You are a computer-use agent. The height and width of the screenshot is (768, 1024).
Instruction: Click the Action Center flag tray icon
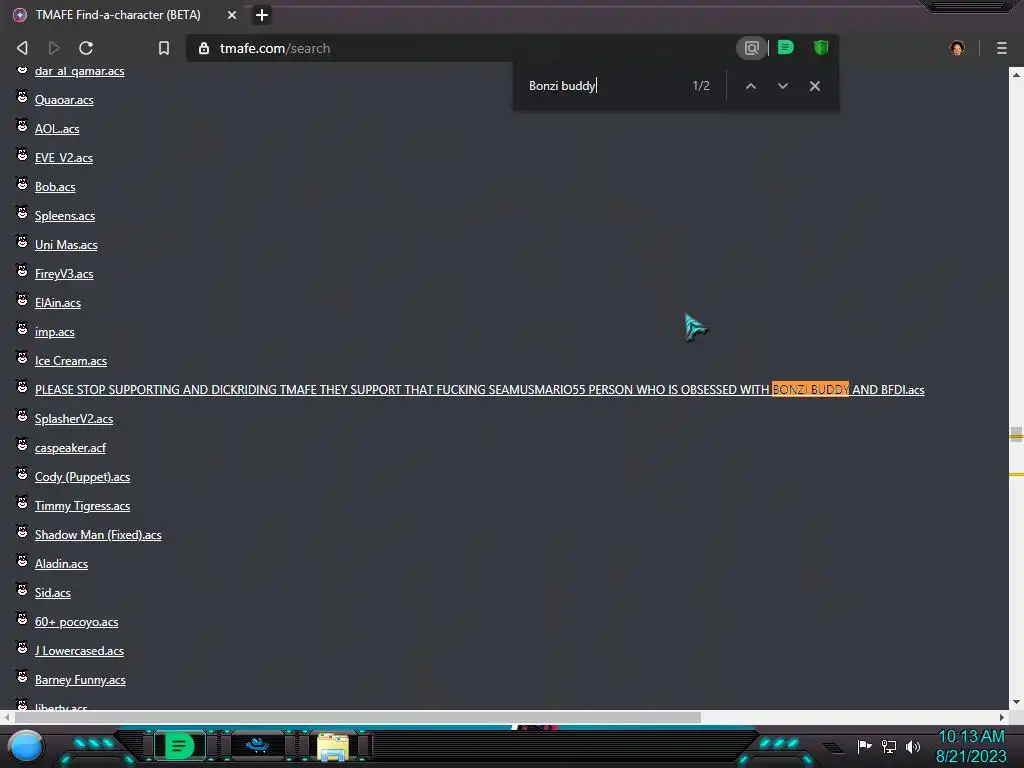click(x=865, y=746)
